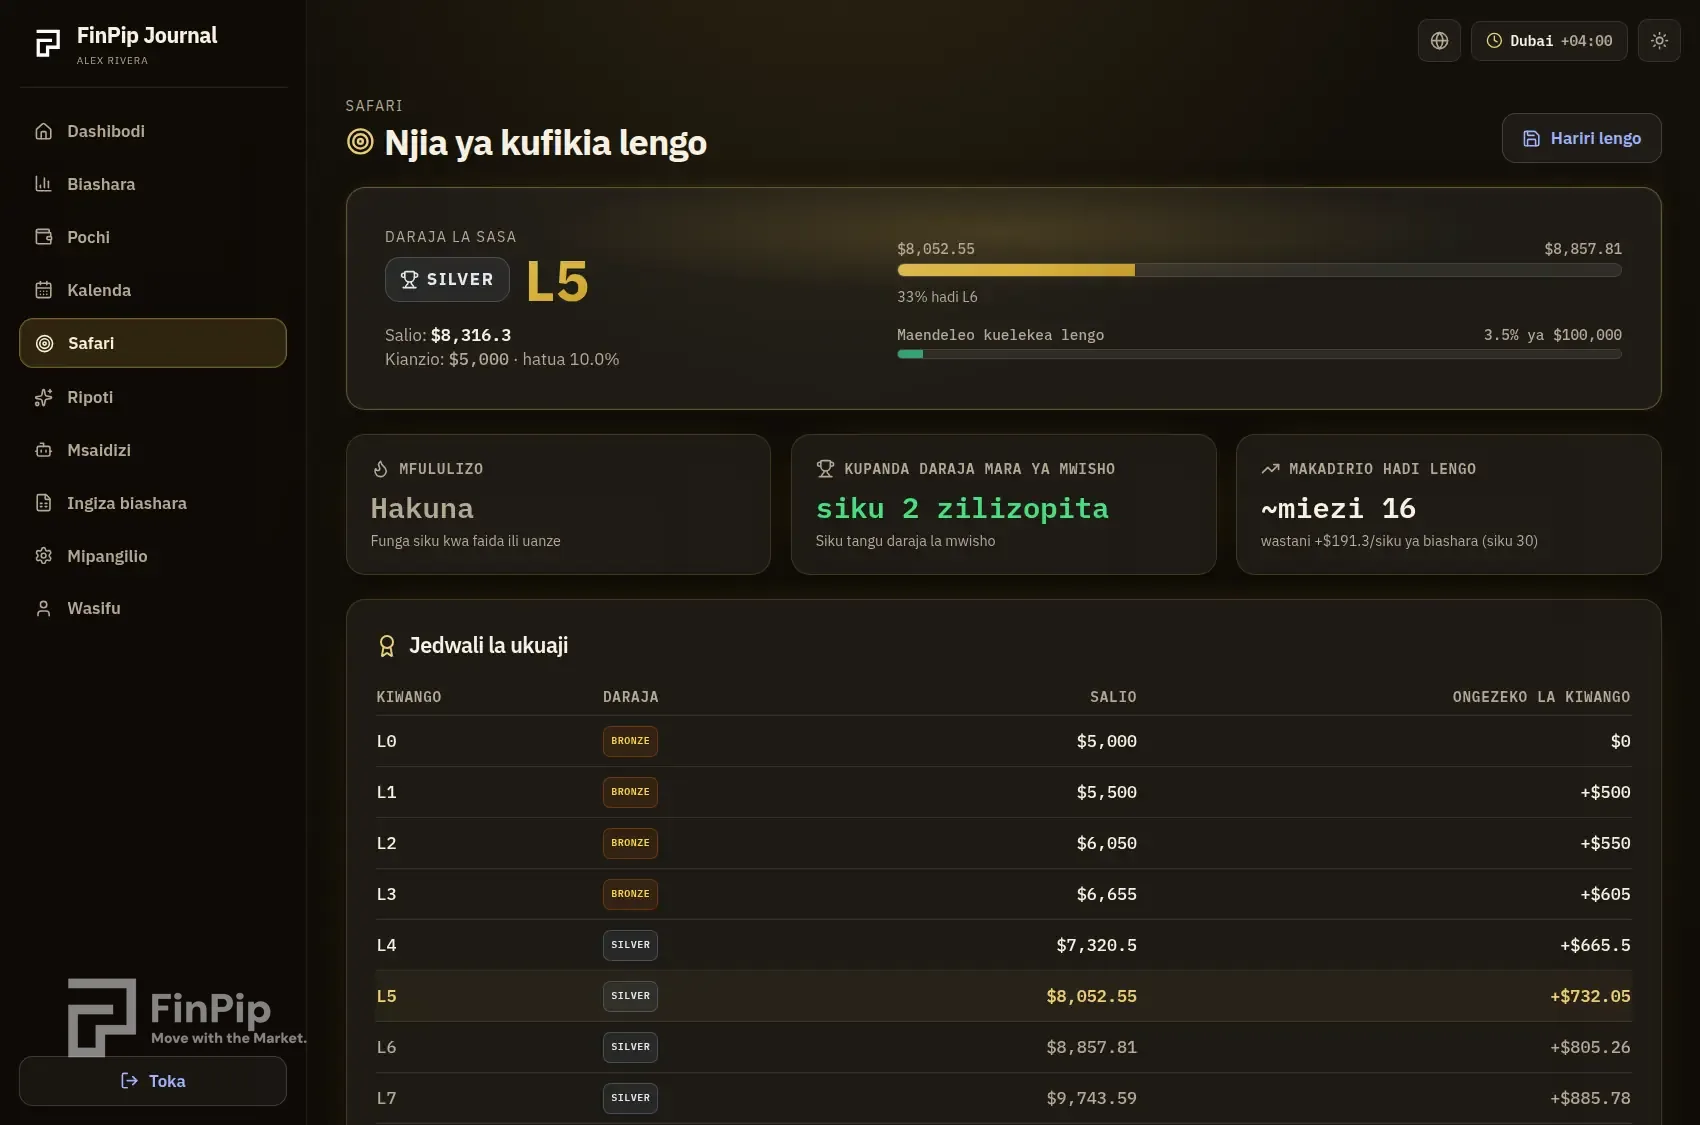
Task: Click the SILVER trophy badge
Action: (x=447, y=280)
